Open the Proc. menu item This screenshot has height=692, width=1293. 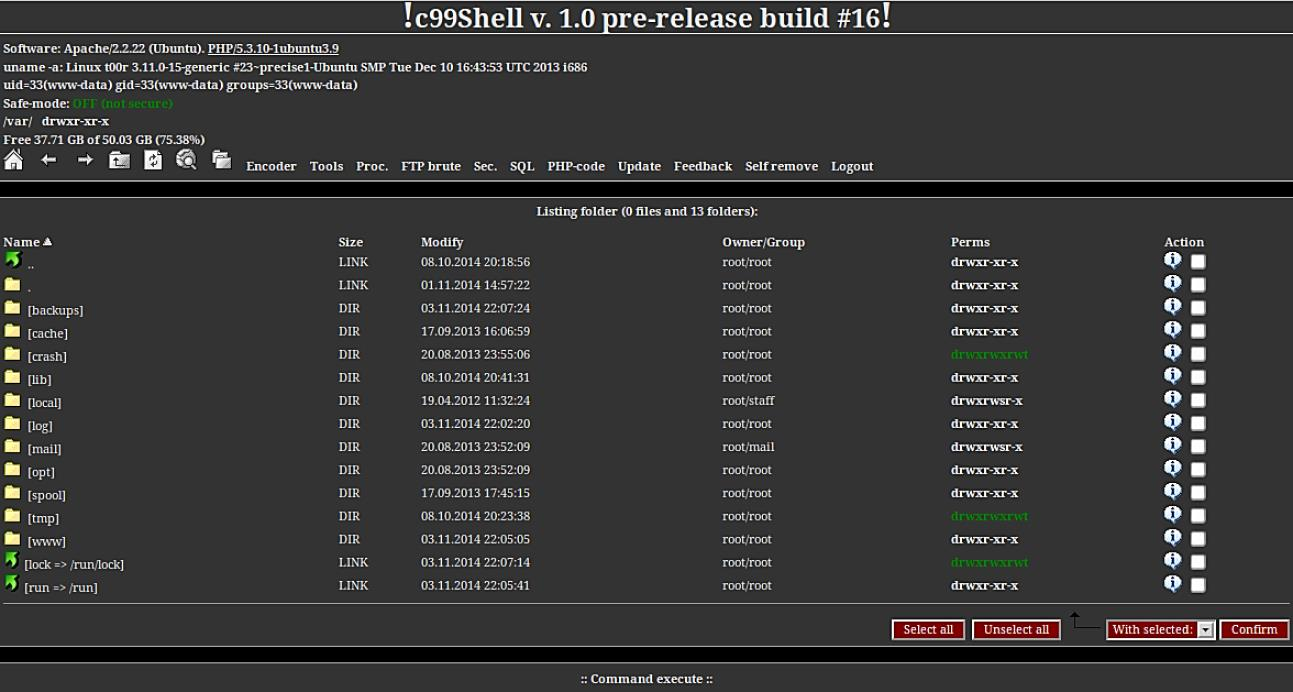(x=372, y=166)
